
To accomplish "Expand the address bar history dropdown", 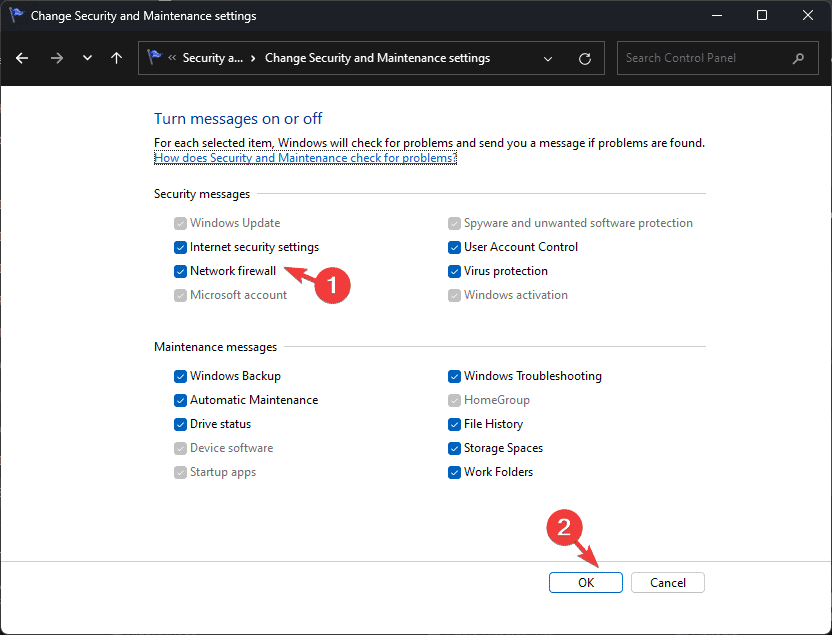I will click(x=548, y=58).
